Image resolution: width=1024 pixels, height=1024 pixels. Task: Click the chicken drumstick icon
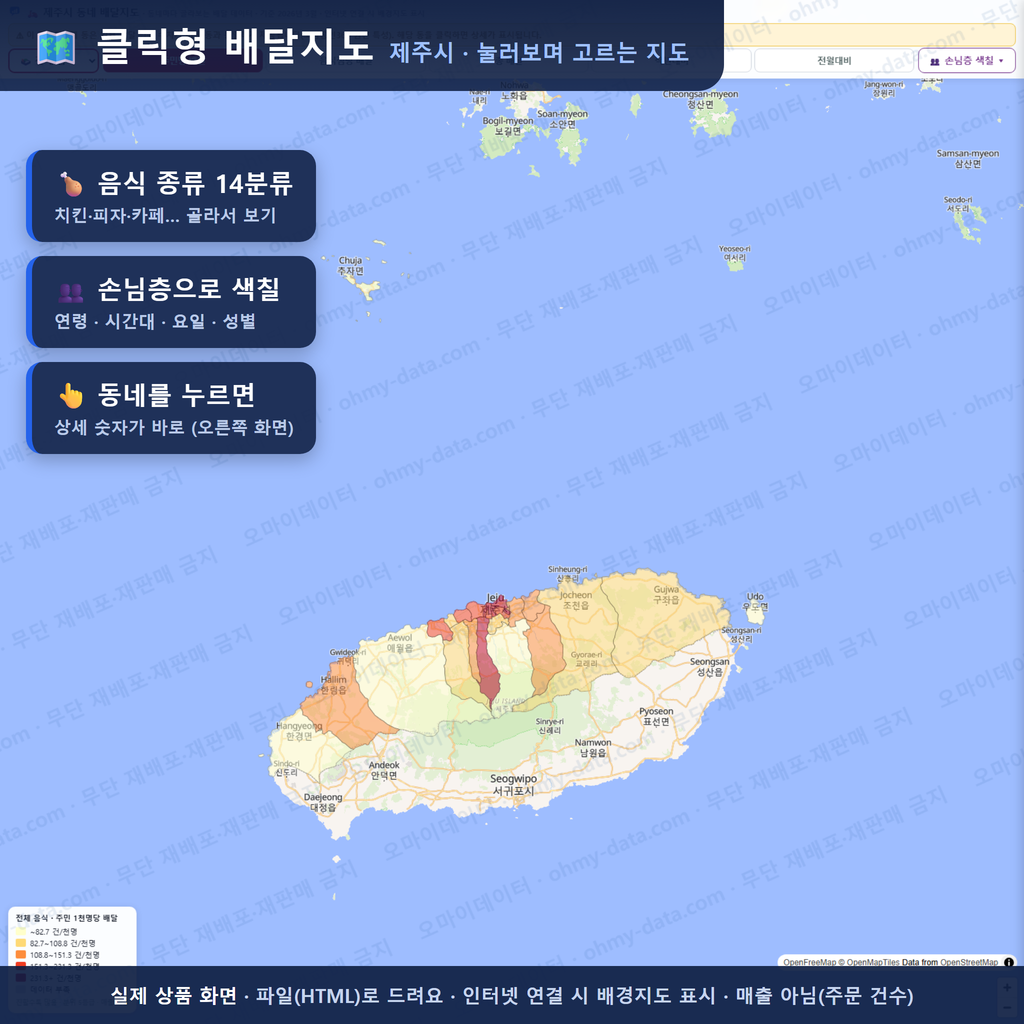click(x=71, y=184)
